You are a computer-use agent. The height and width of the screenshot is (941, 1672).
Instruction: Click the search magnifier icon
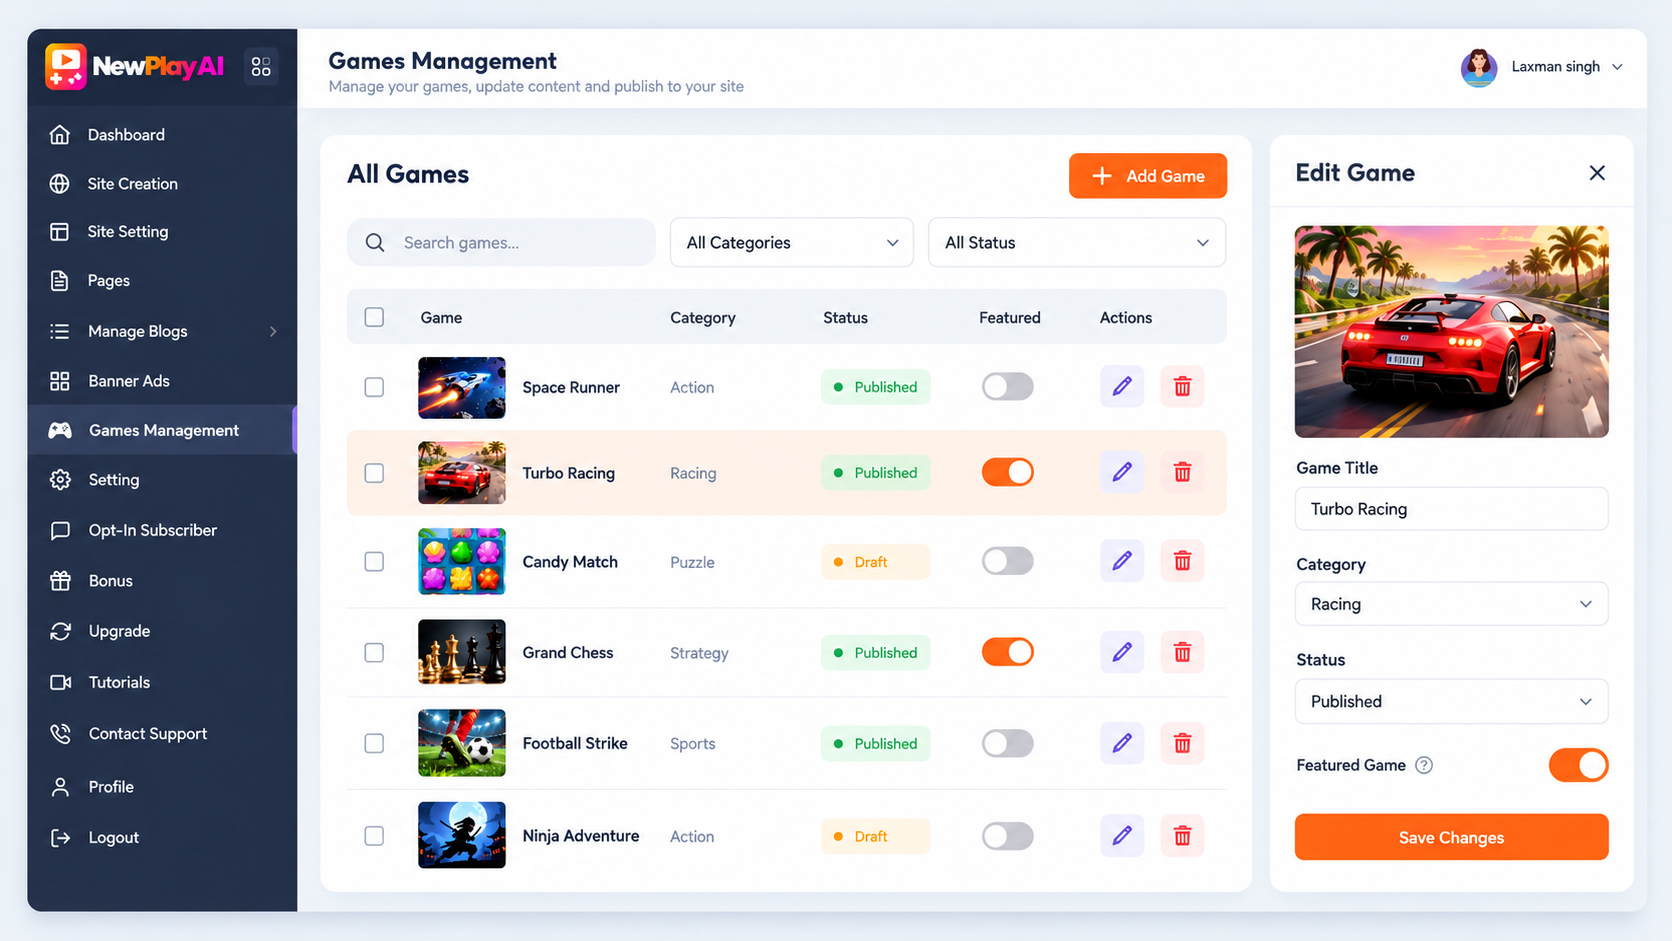(x=375, y=243)
